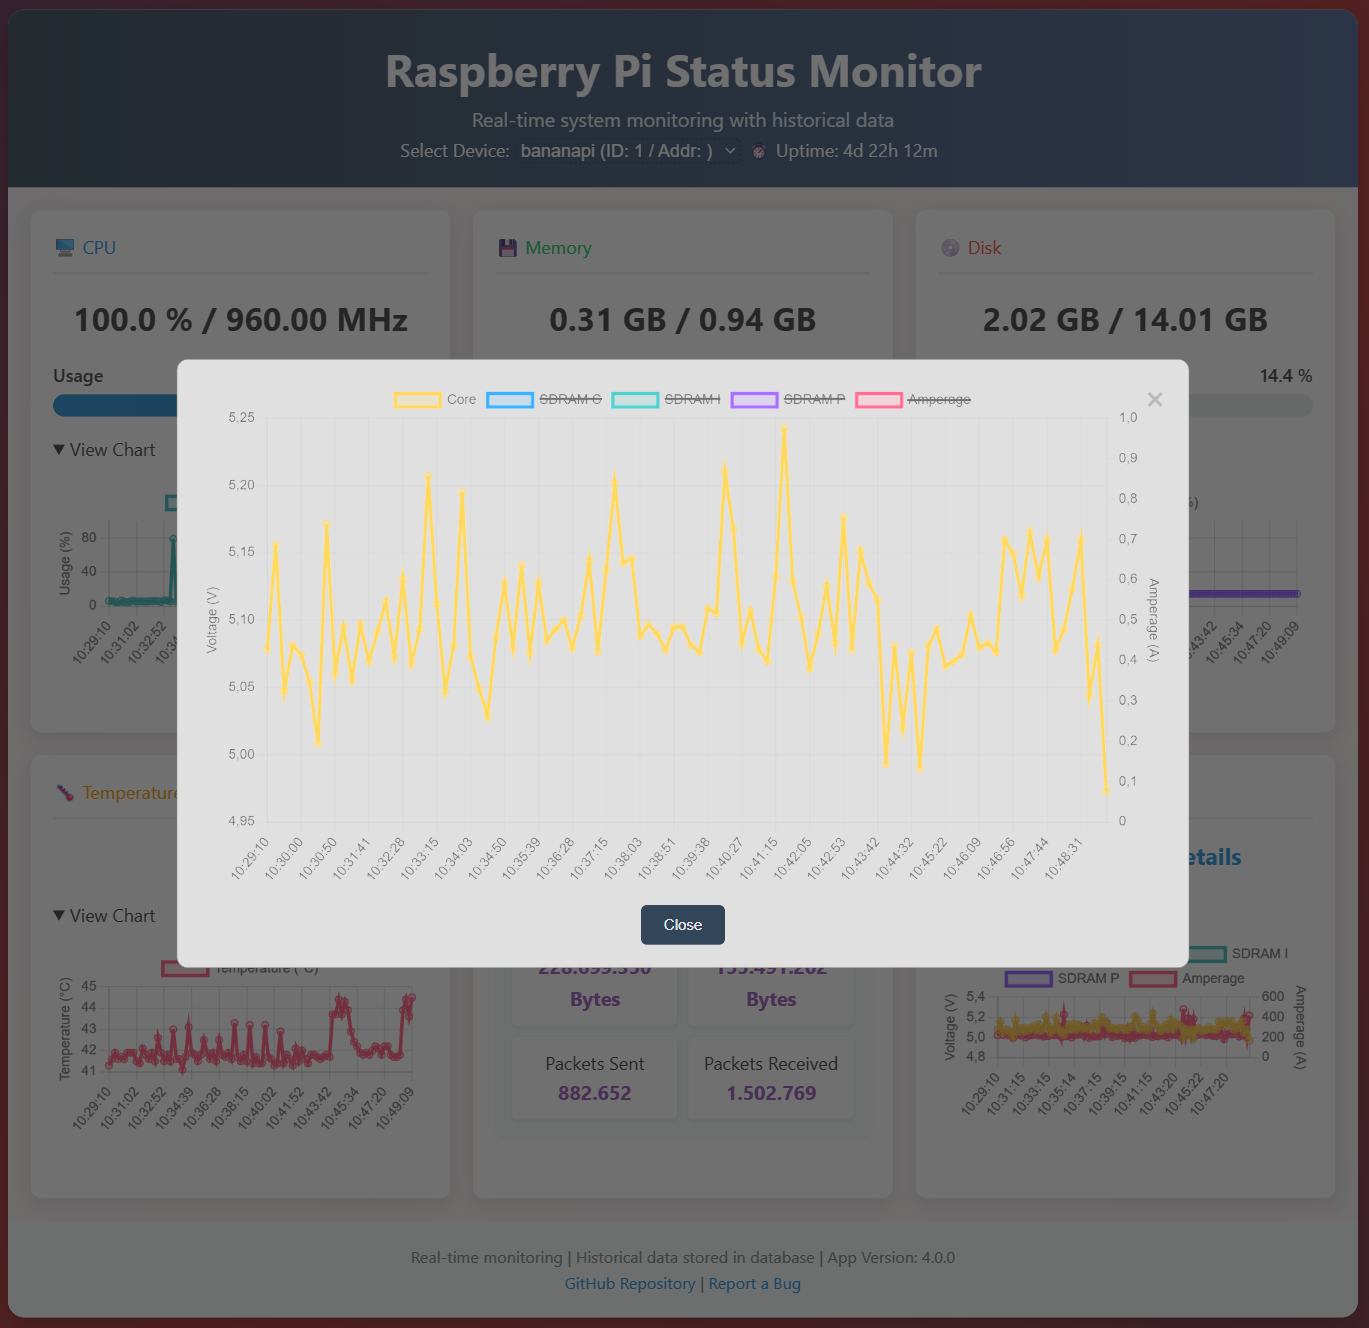1369x1328 pixels.
Task: Collapse View Chart in the Temperature card
Action: coord(104,915)
